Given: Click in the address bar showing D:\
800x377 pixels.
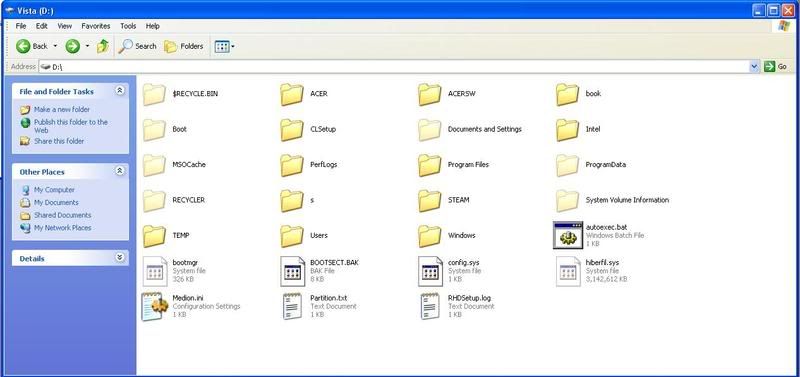Looking at the screenshot, I should [394, 67].
